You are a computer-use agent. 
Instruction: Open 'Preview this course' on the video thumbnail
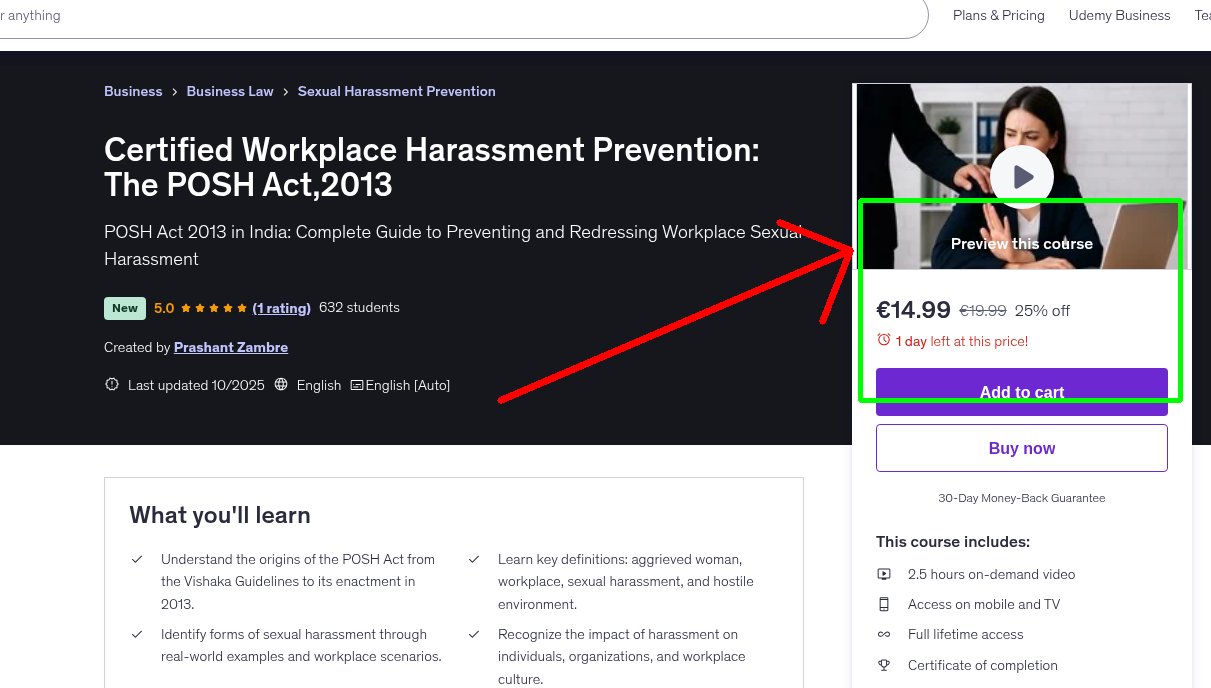1022,243
